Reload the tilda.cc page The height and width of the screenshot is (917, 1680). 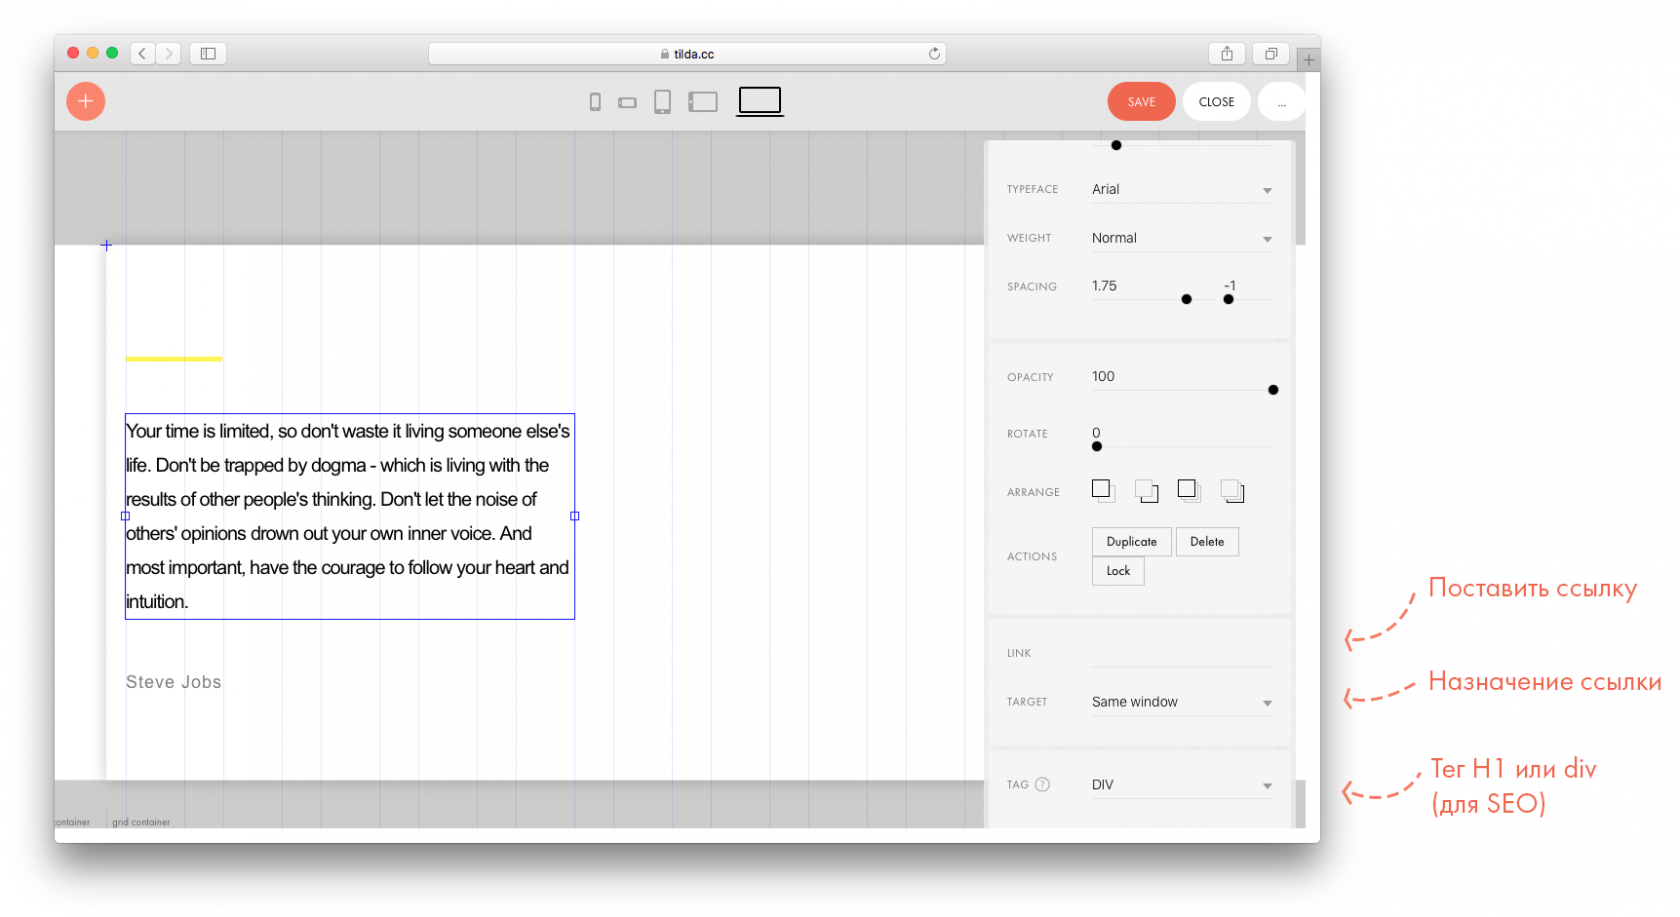[x=934, y=54]
